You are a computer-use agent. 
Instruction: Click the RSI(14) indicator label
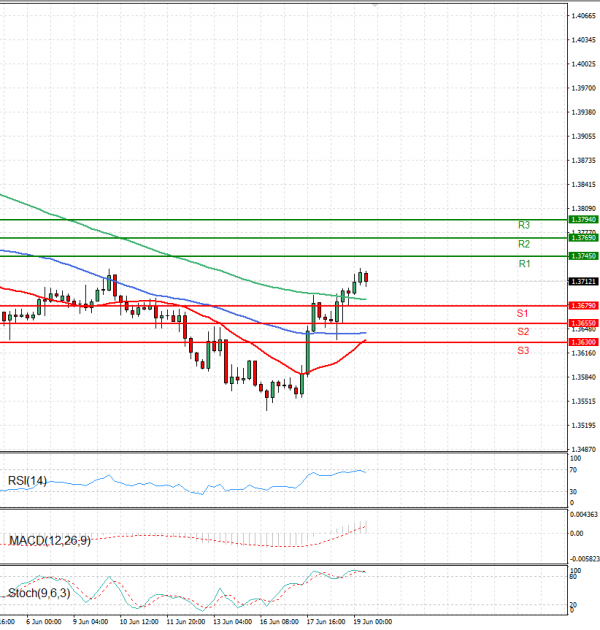pos(27,481)
